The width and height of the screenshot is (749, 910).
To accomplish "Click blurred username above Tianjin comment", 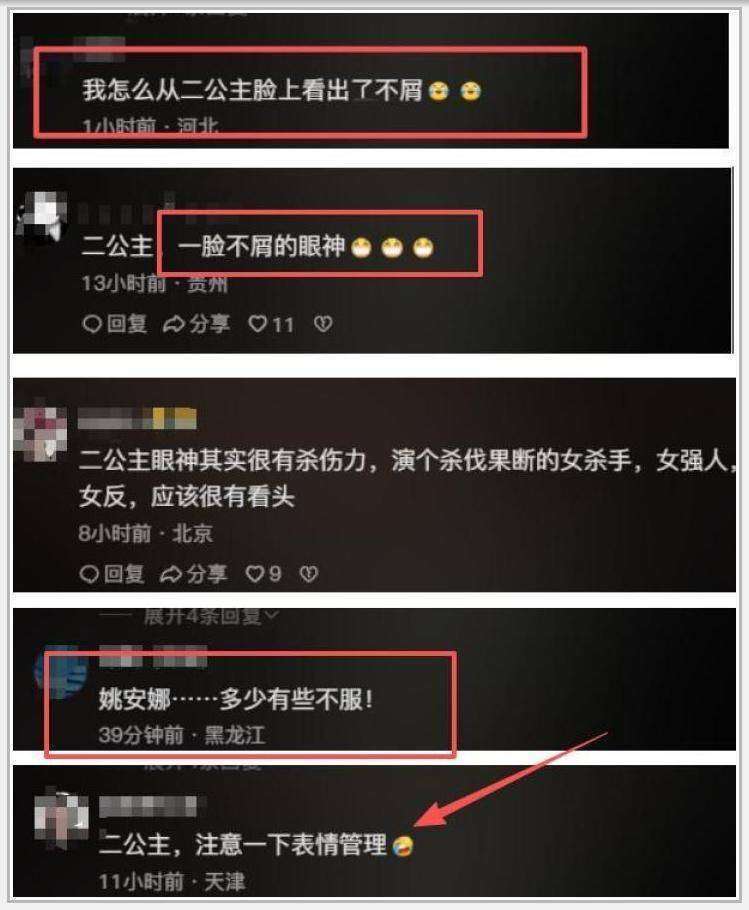I will point(149,806).
